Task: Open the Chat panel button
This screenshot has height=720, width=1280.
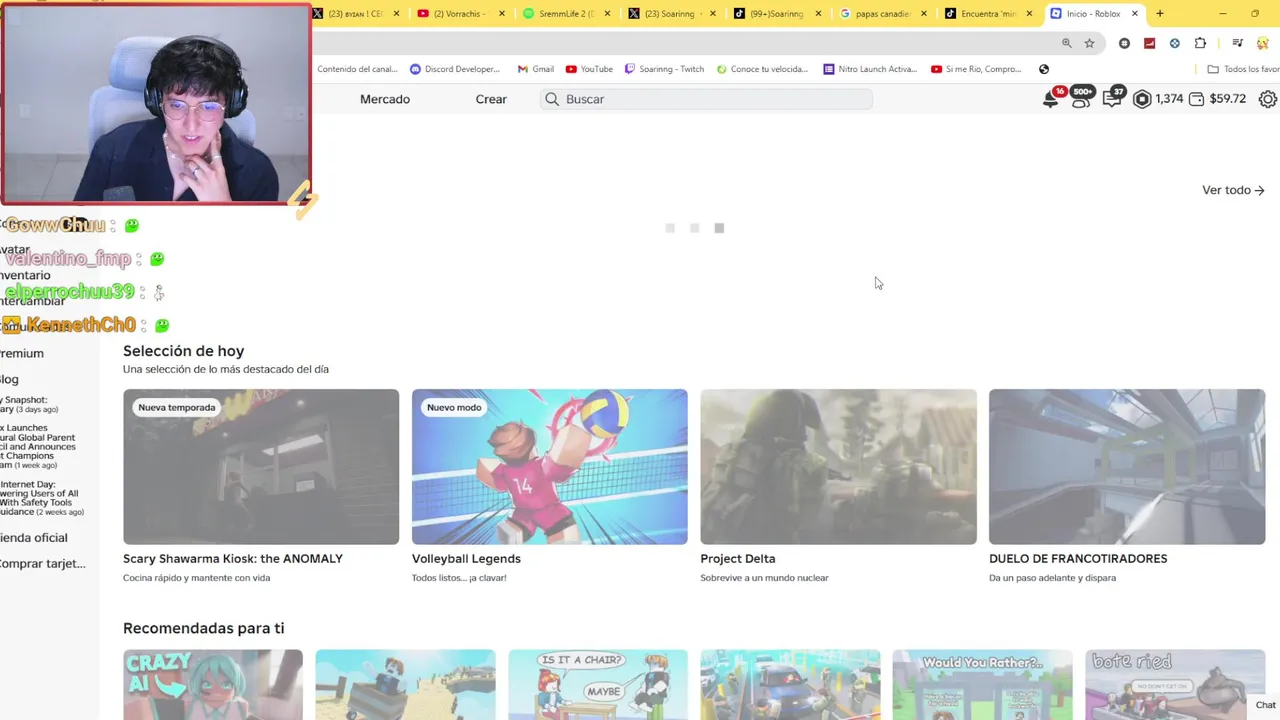Action: pyautogui.click(x=1265, y=705)
